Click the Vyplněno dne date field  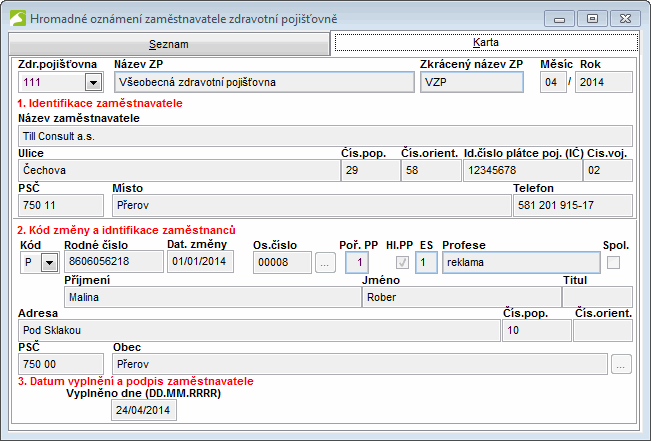(x=144, y=410)
